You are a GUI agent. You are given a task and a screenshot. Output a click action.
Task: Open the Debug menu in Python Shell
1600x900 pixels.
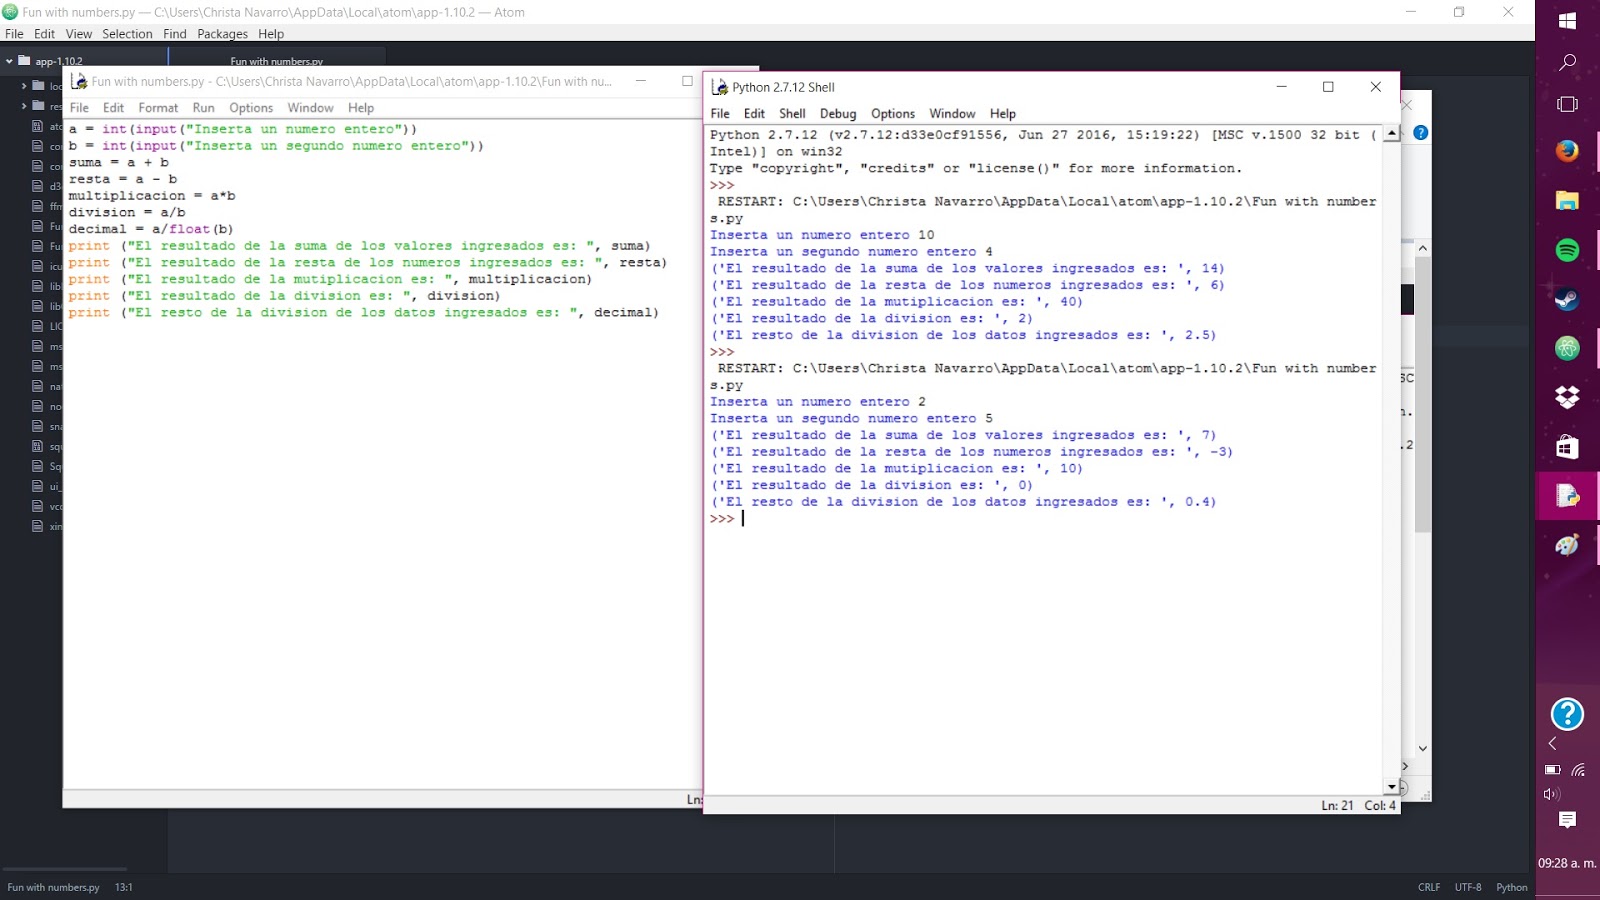pos(837,114)
